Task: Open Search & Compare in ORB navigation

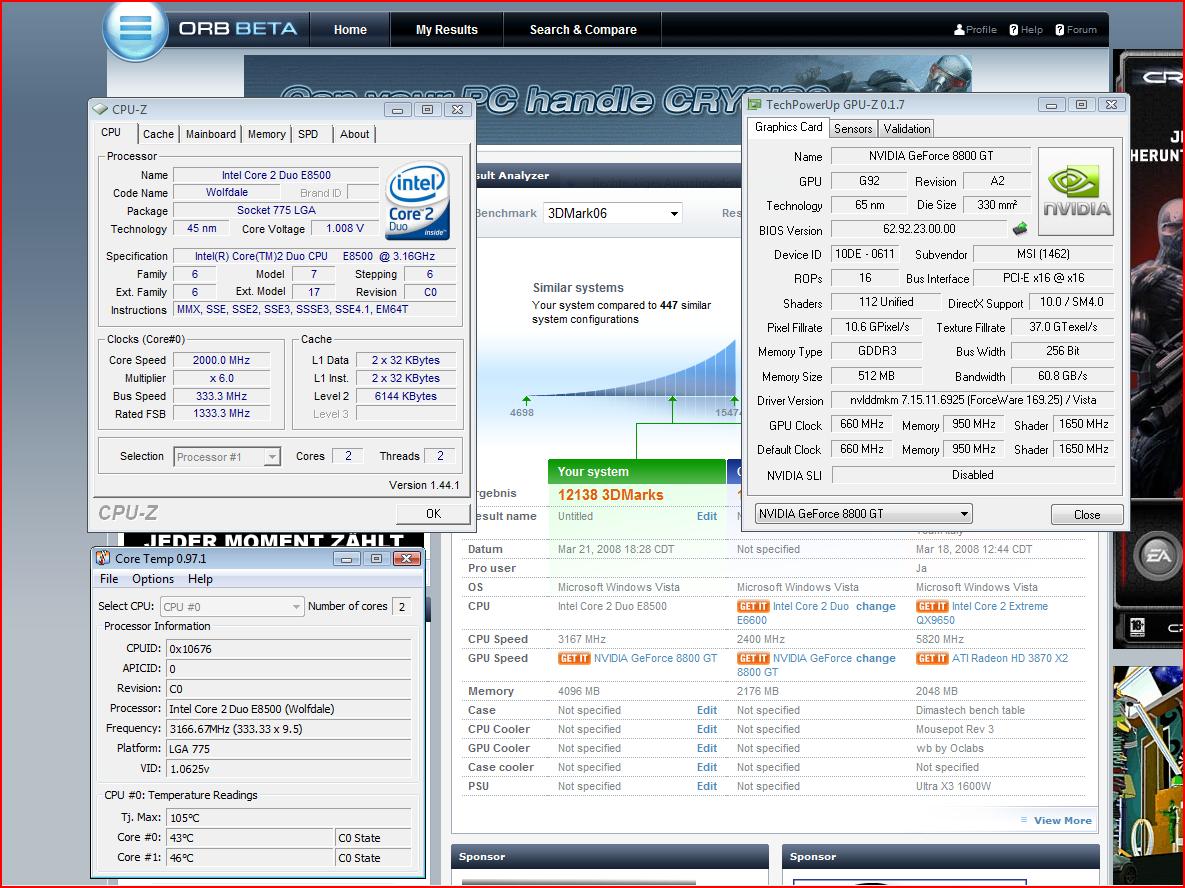Action: [583, 29]
